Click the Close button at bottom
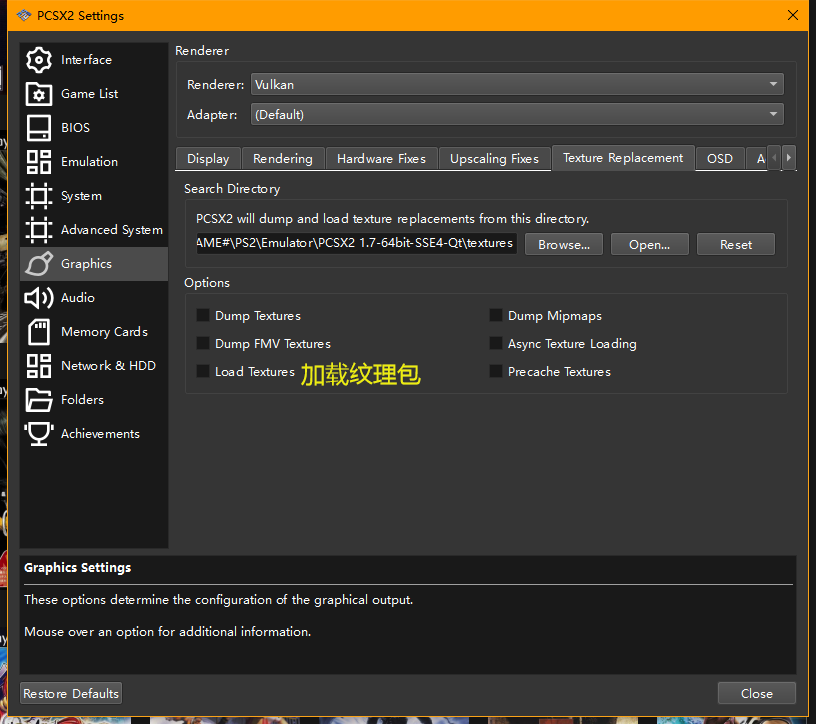Screen dimensions: 816x724 pos(757,693)
